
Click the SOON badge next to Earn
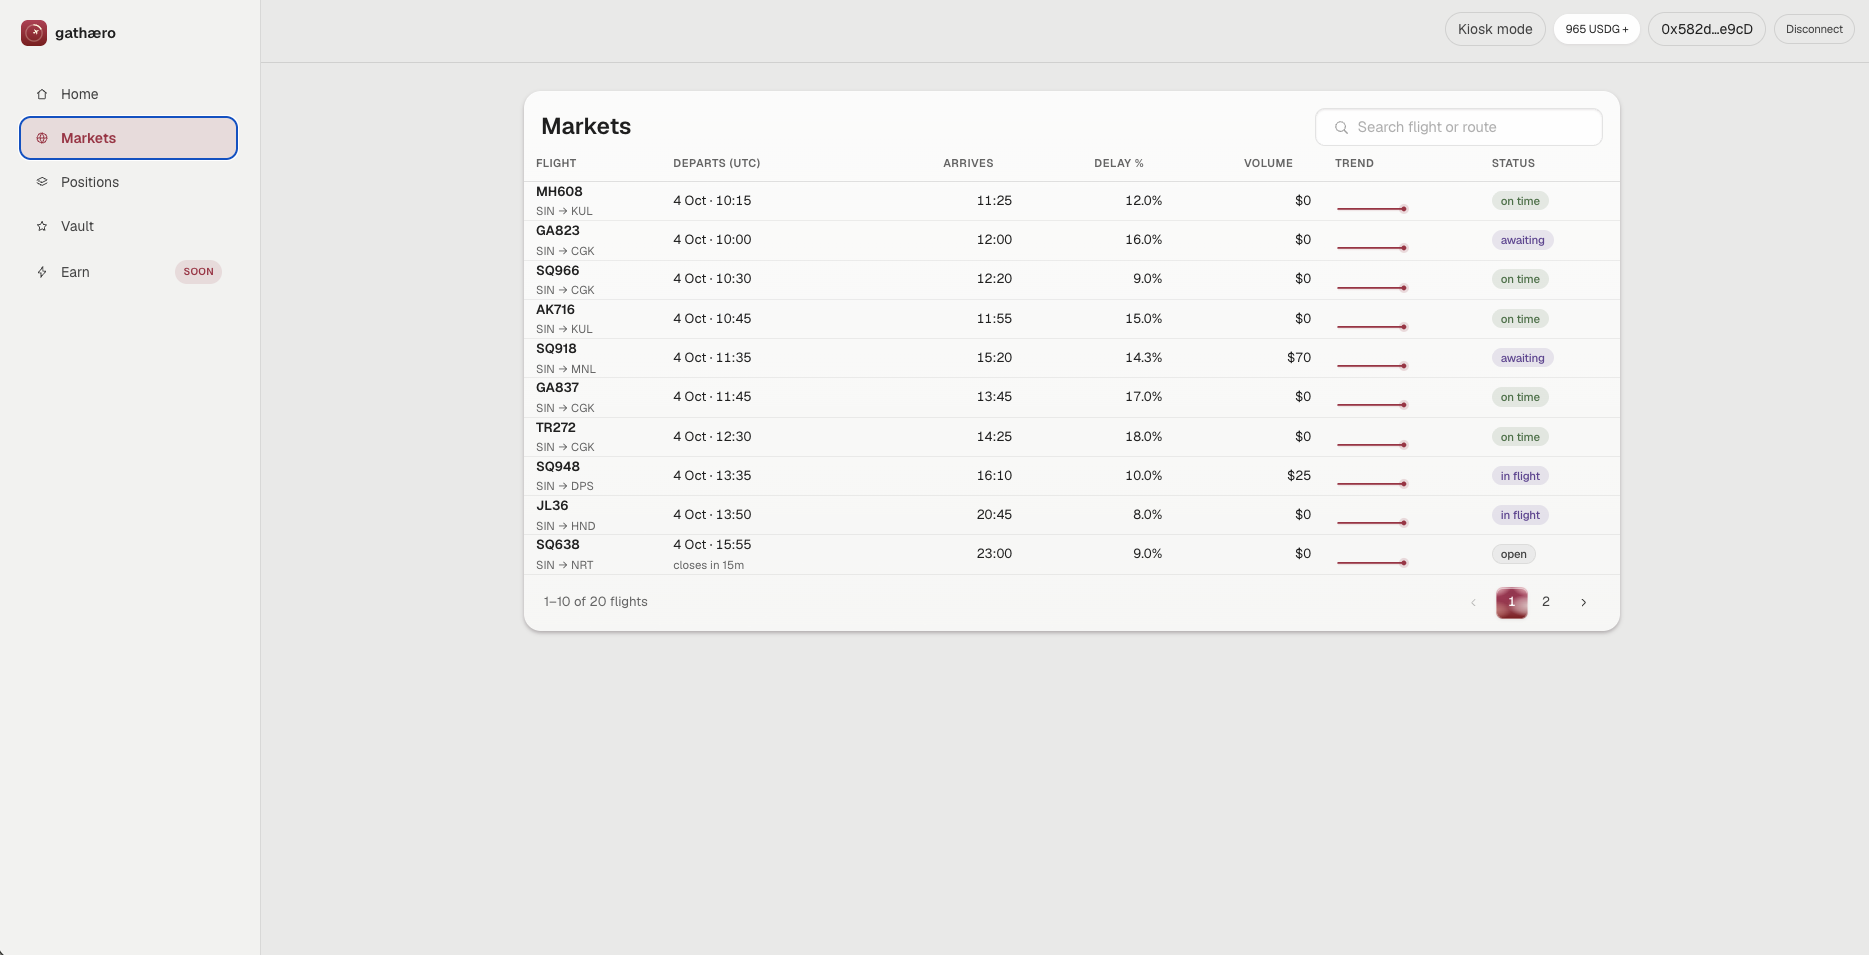(198, 272)
